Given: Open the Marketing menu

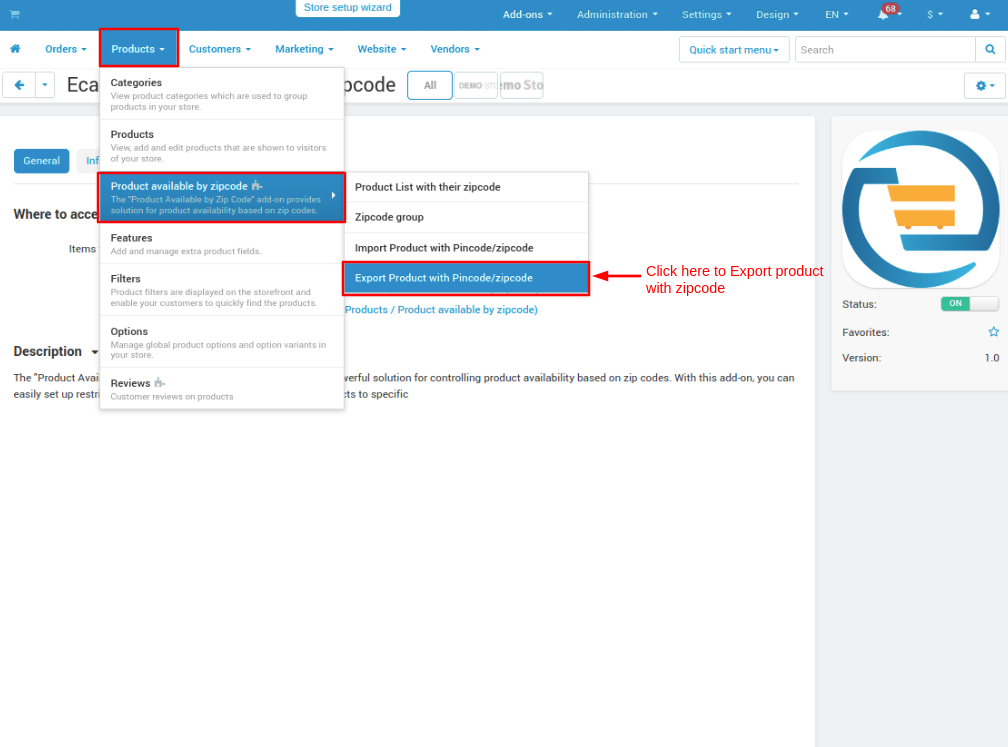Looking at the screenshot, I should [304, 49].
